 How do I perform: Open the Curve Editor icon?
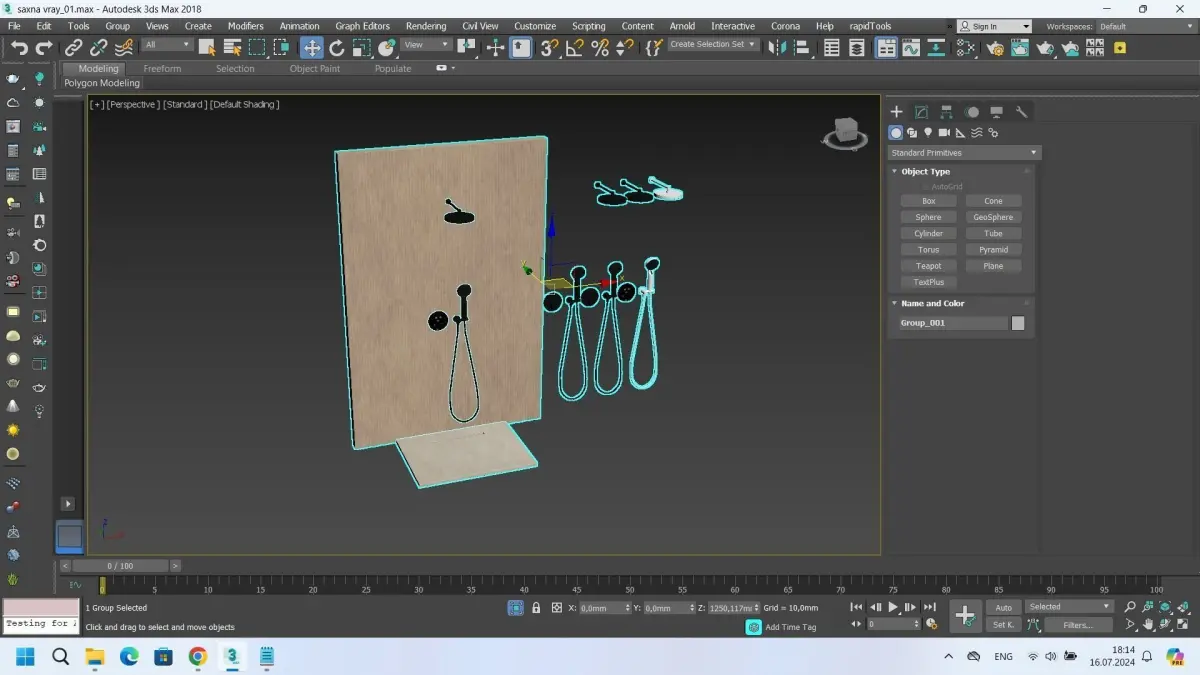tap(911, 47)
